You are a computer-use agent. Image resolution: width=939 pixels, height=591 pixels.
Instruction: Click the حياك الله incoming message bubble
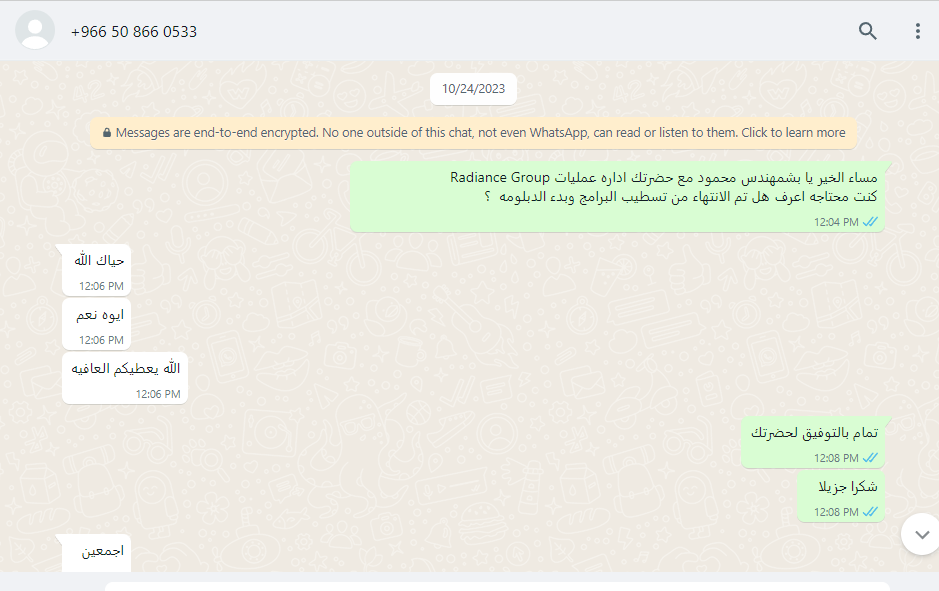[x=96, y=270]
